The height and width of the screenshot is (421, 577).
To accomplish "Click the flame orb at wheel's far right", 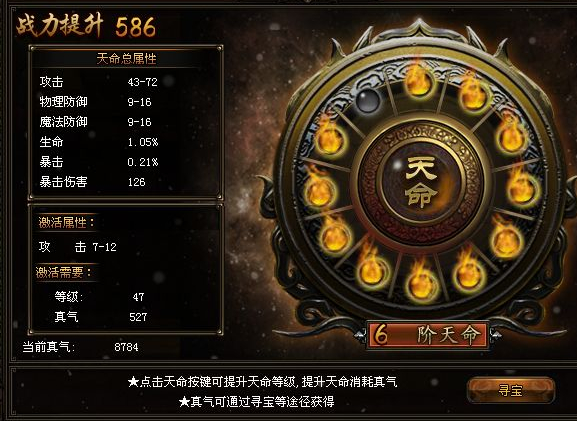I will [521, 186].
